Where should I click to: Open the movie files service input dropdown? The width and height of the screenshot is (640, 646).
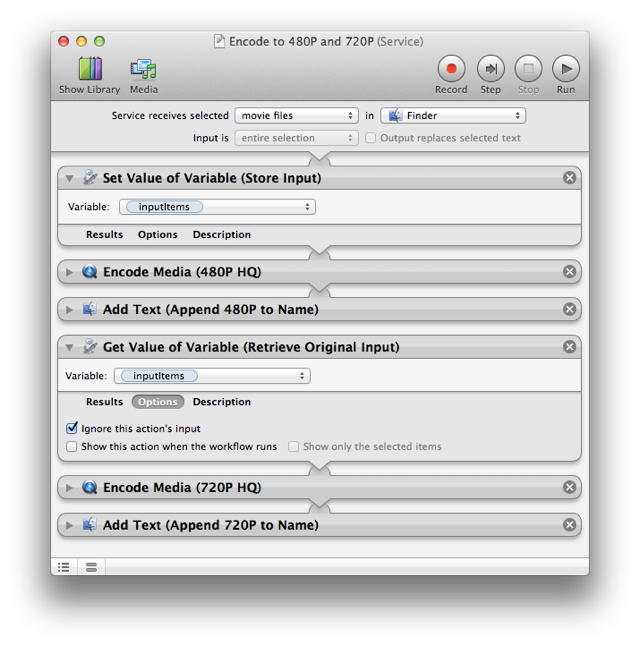[x=296, y=116]
